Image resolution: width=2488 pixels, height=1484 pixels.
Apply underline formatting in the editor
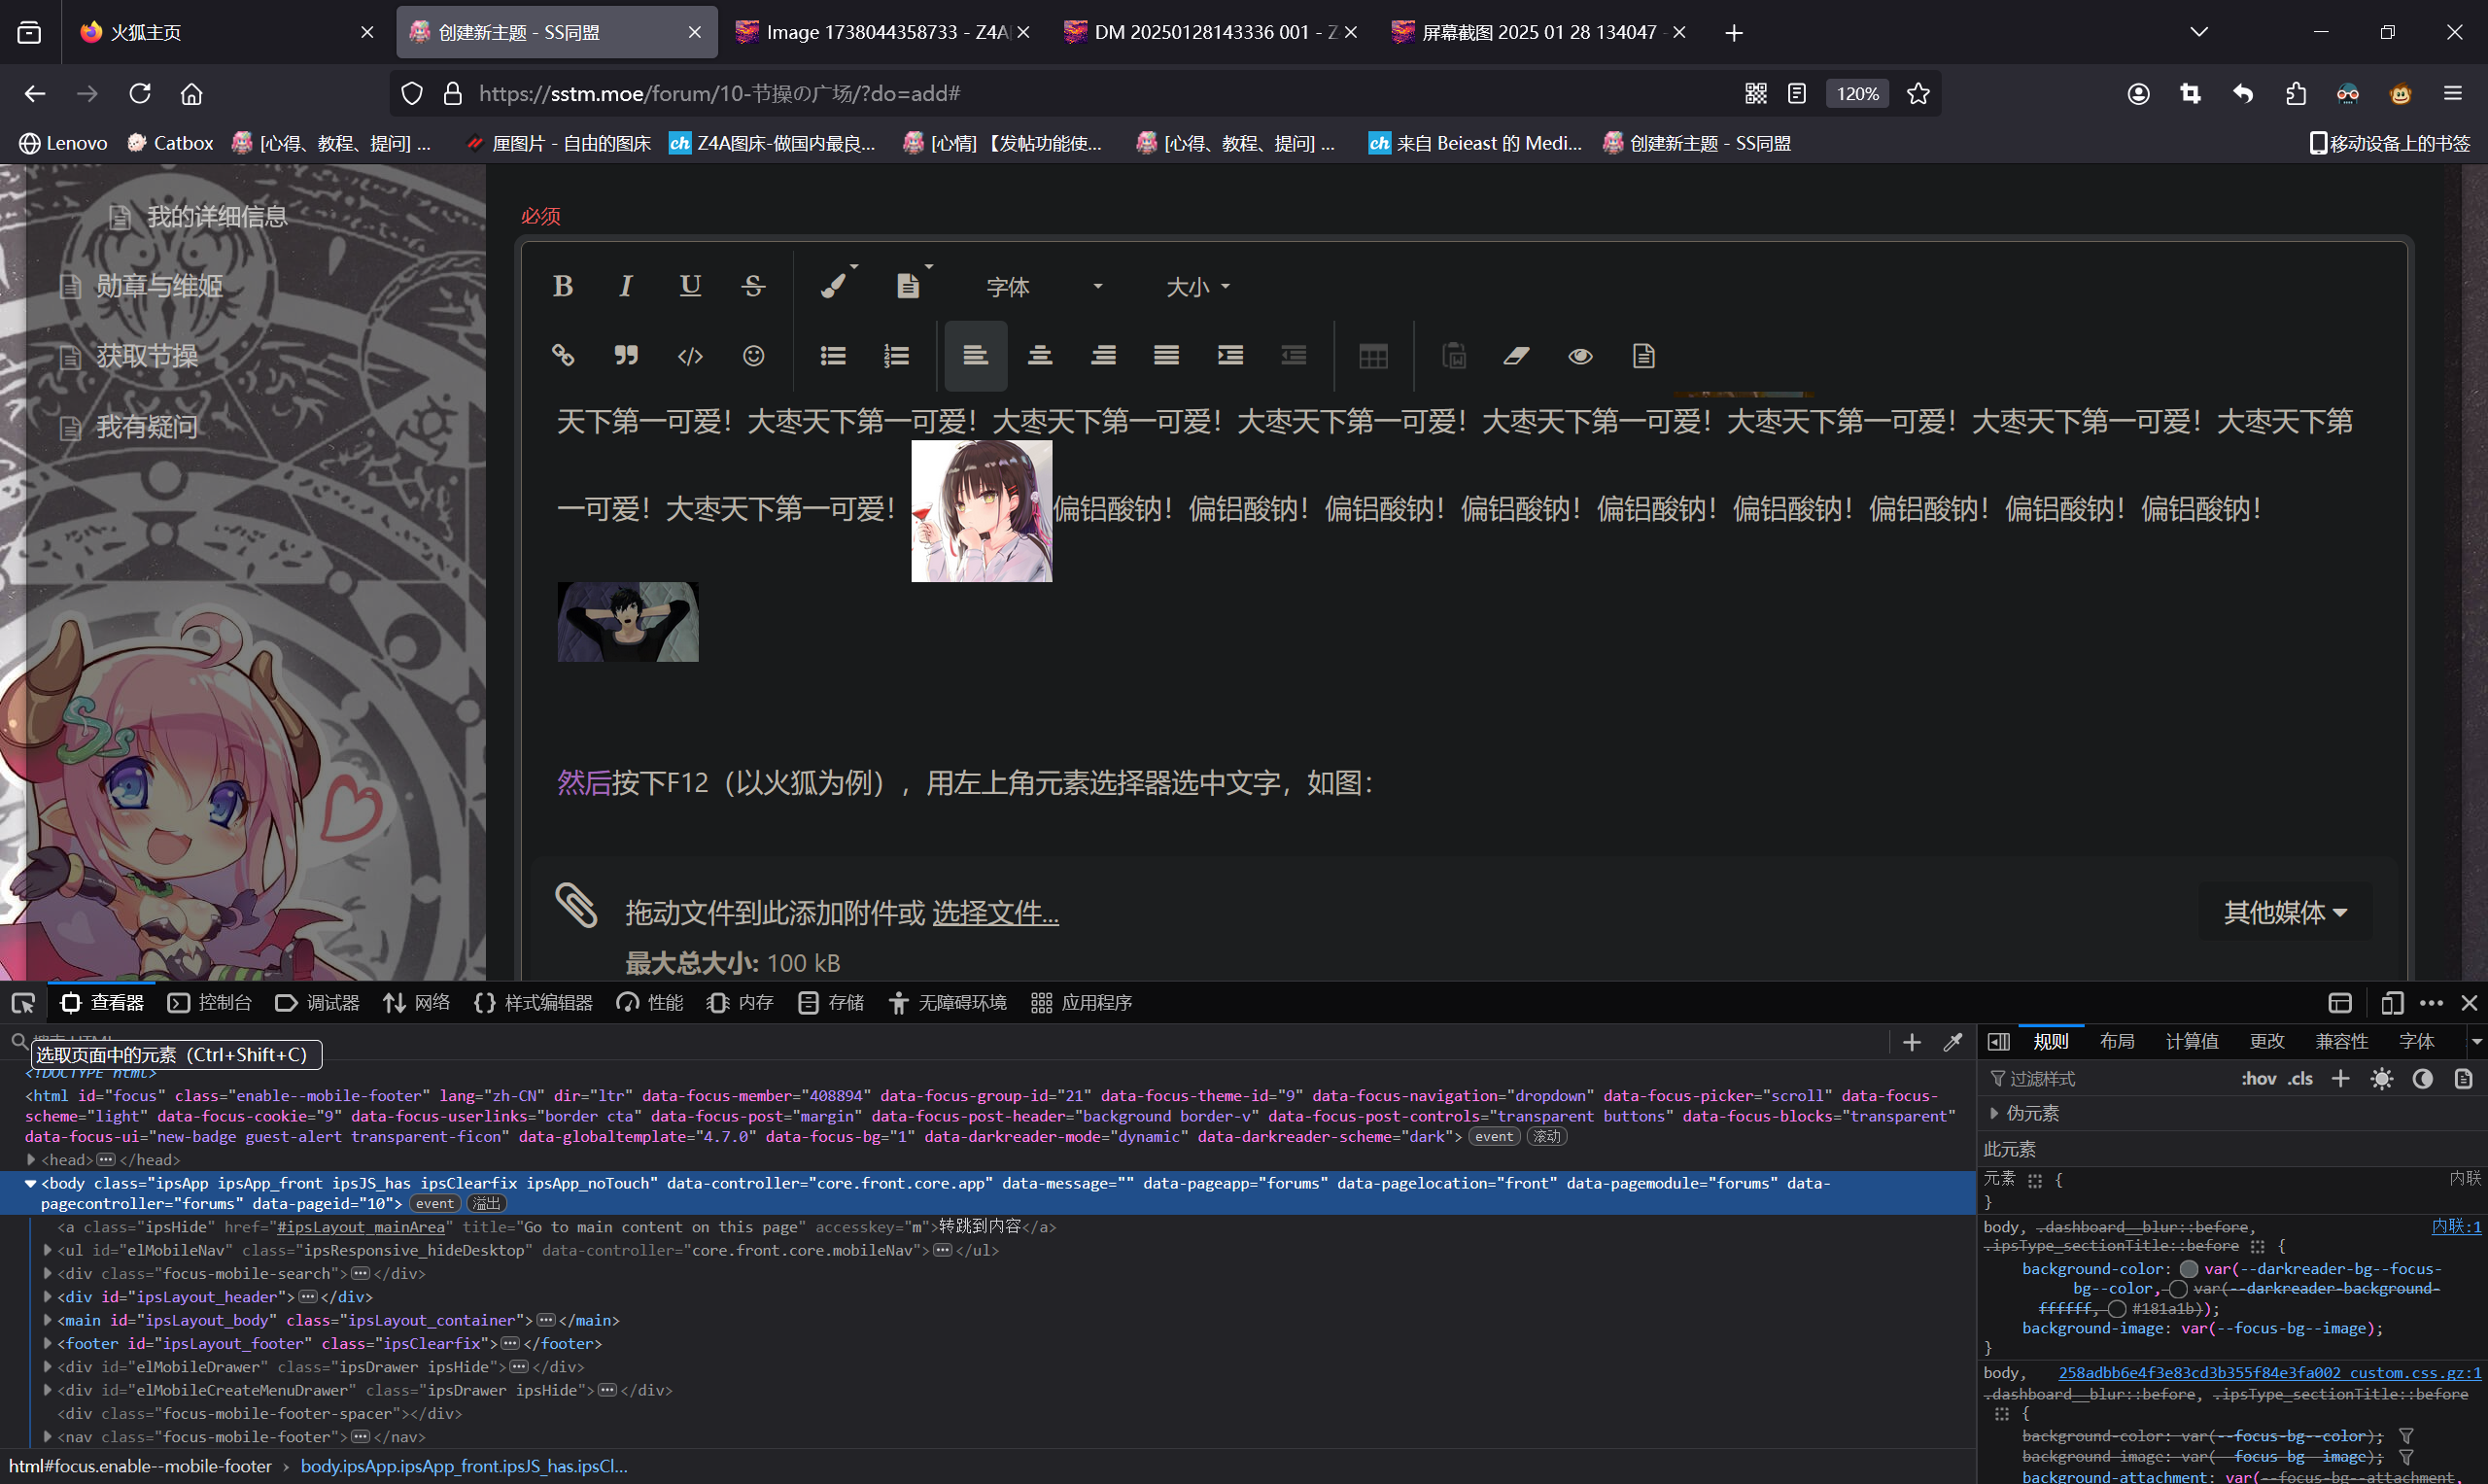[x=690, y=287]
